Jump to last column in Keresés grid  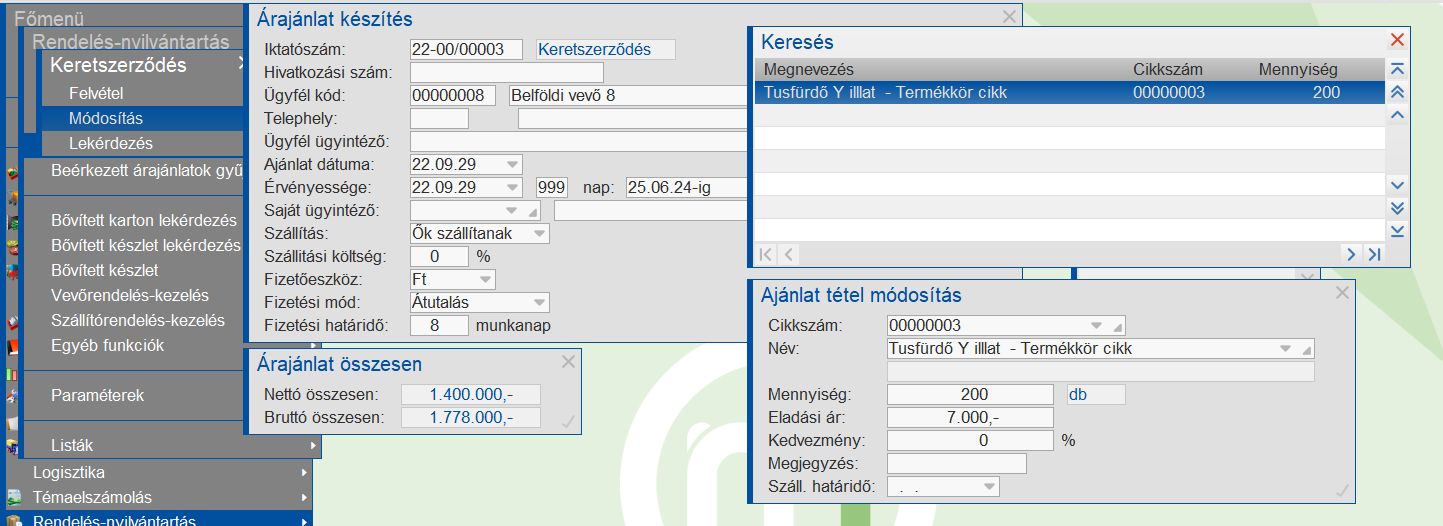pos(1373,255)
